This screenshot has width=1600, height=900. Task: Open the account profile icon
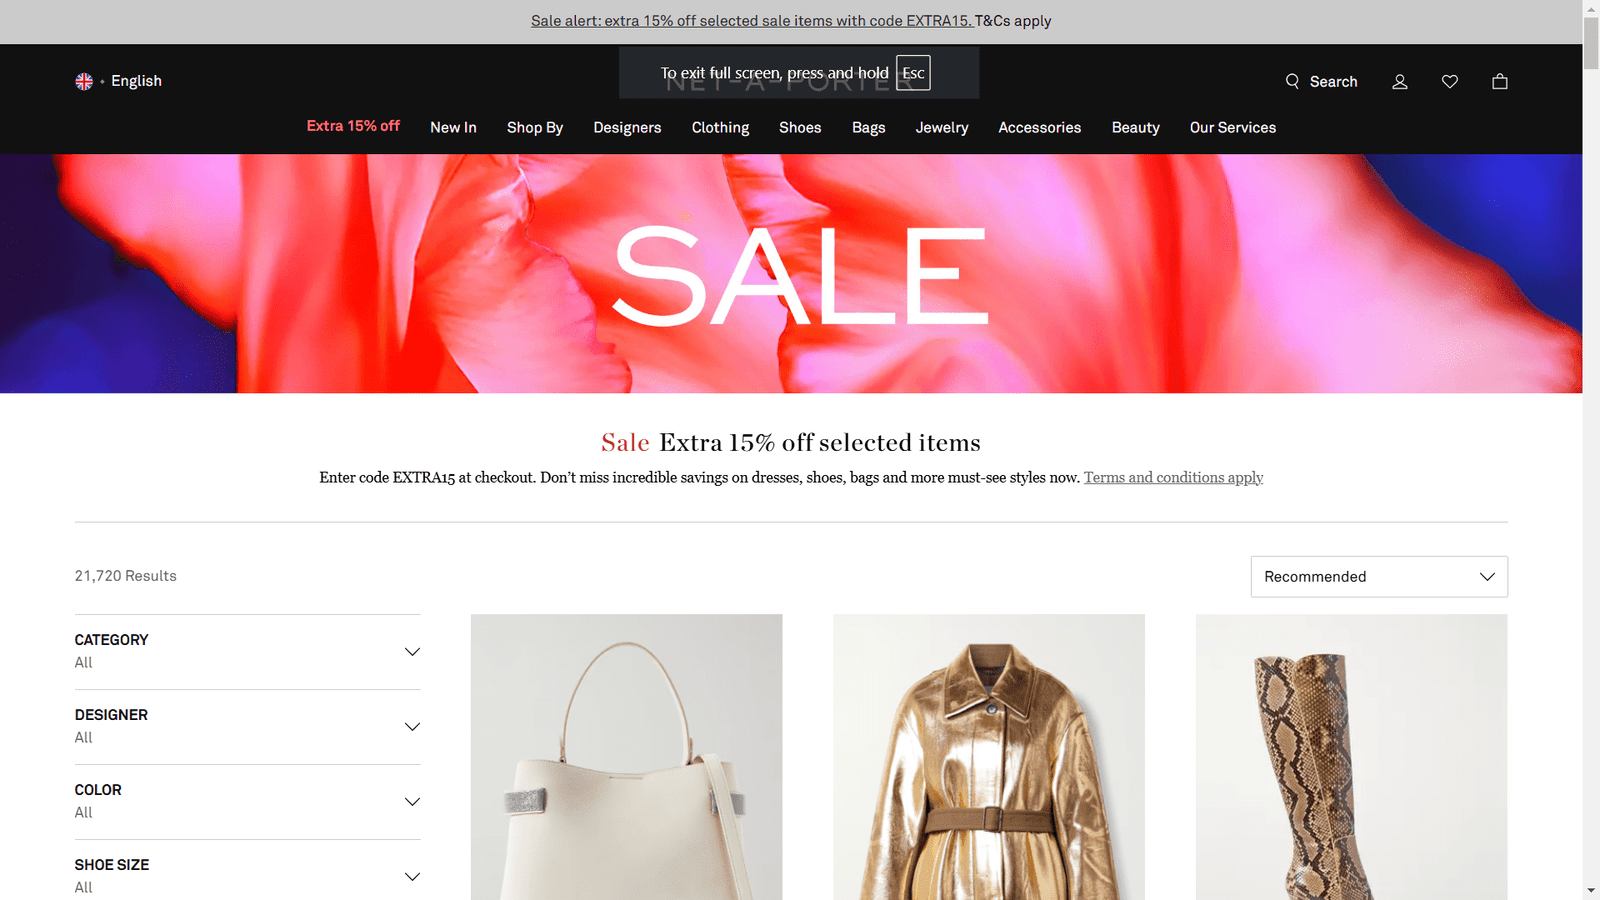tap(1400, 82)
